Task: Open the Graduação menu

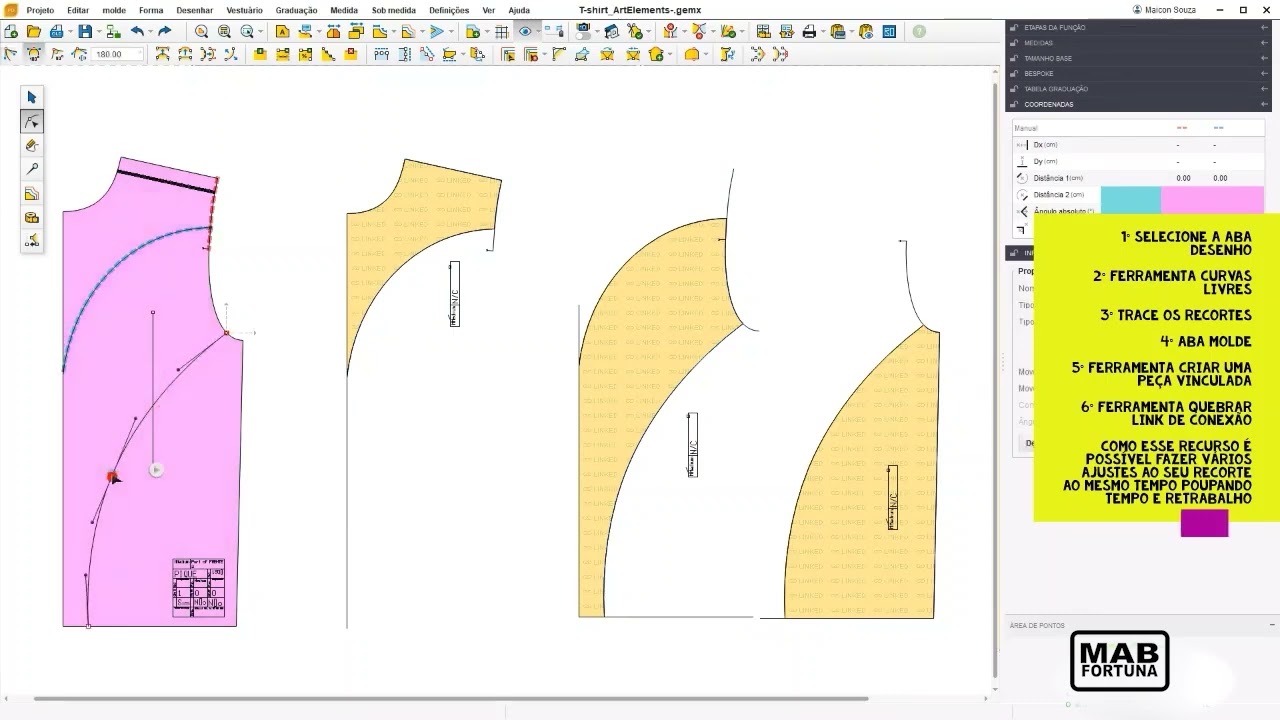Action: coord(297,10)
